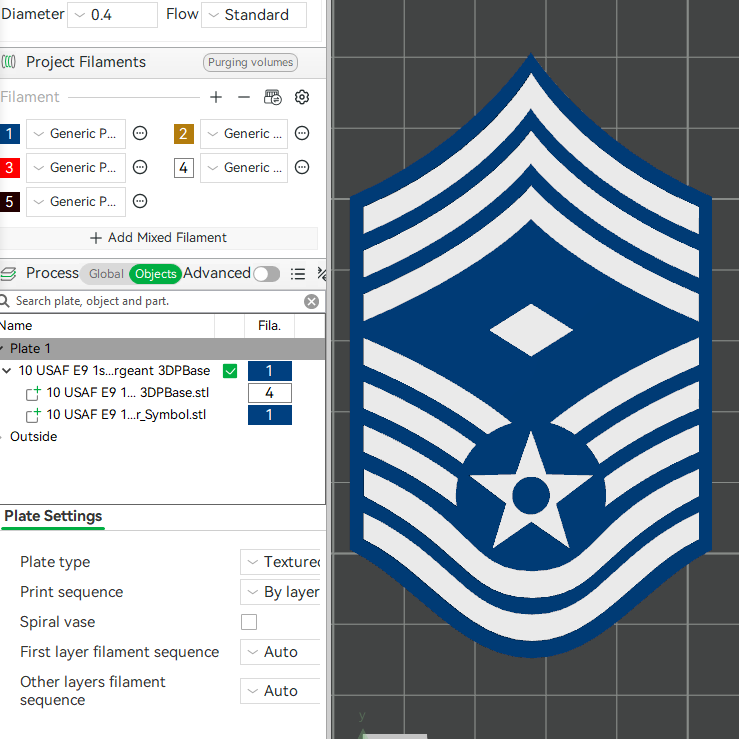
Task: Open filament 3 Generic preset dropdown
Action: pos(76,168)
